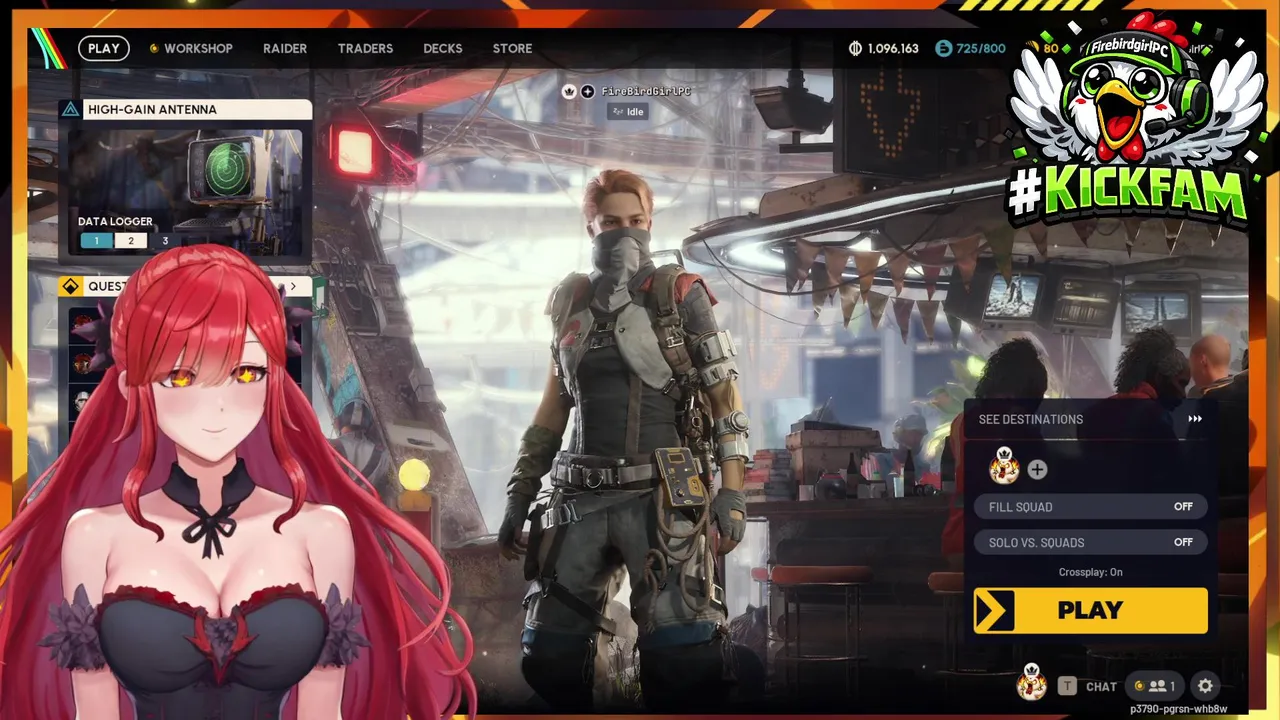
Task: Open the RAIDER tab
Action: point(285,48)
